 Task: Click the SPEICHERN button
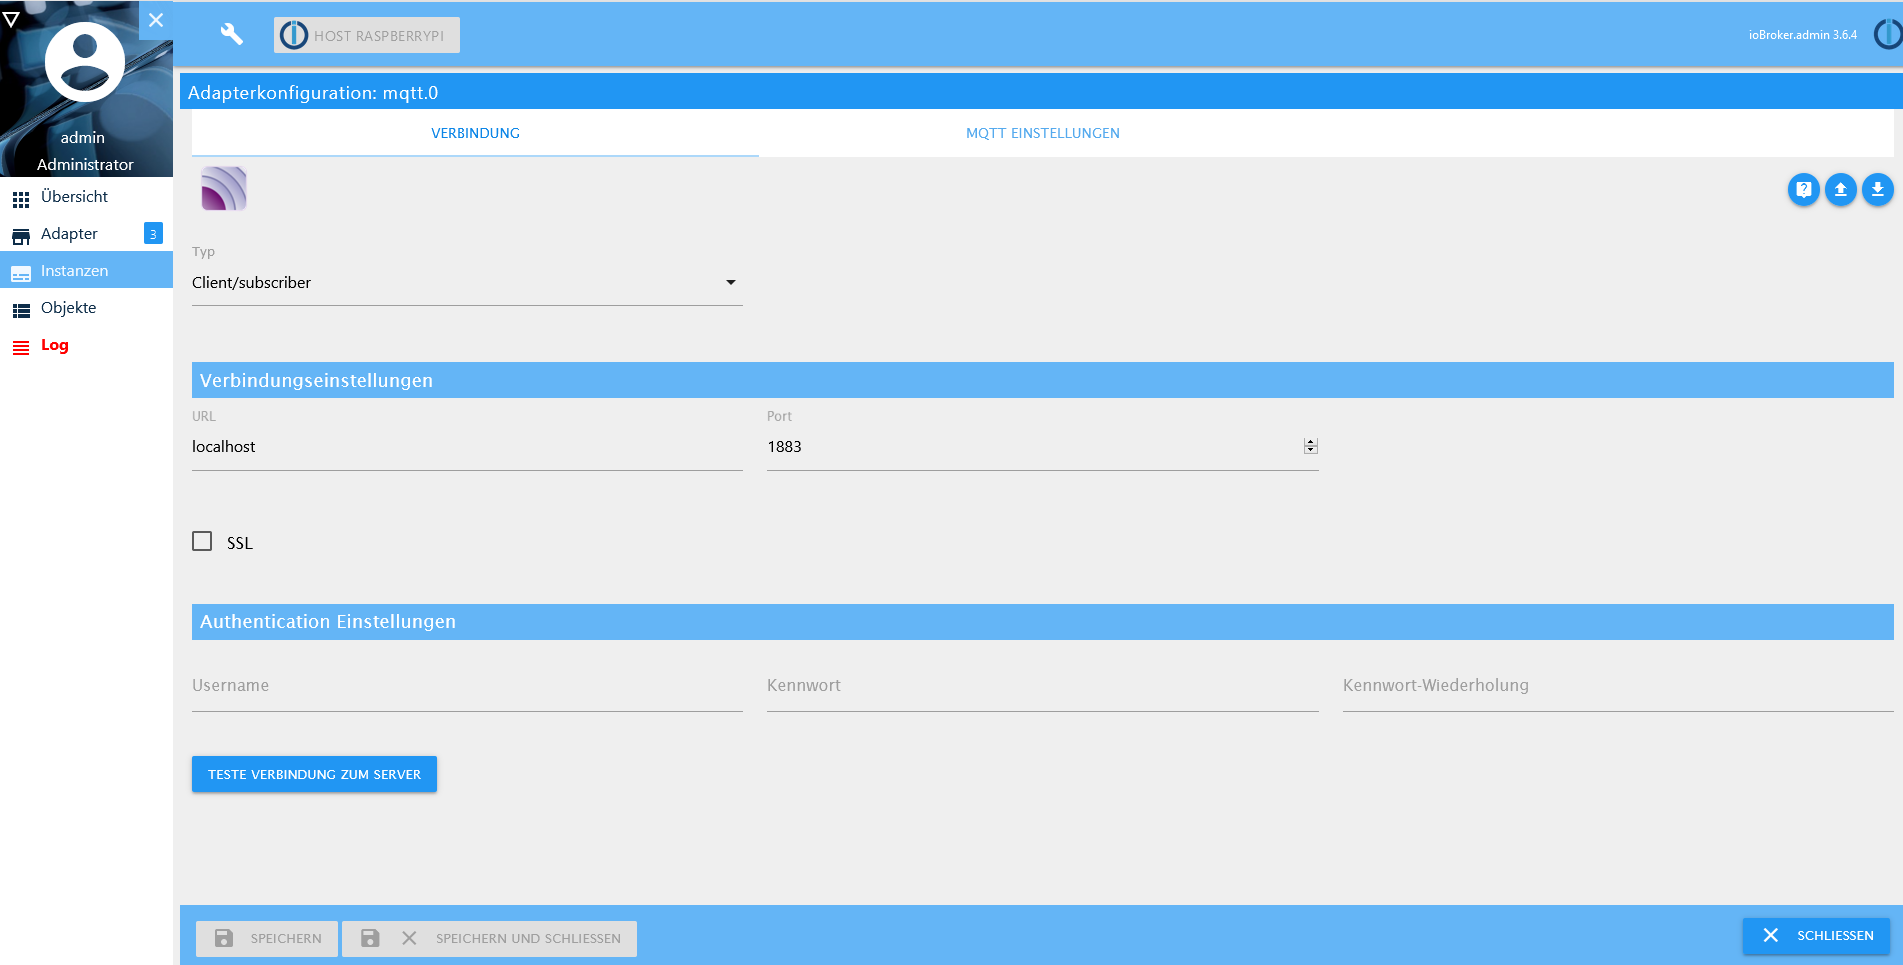(267, 938)
